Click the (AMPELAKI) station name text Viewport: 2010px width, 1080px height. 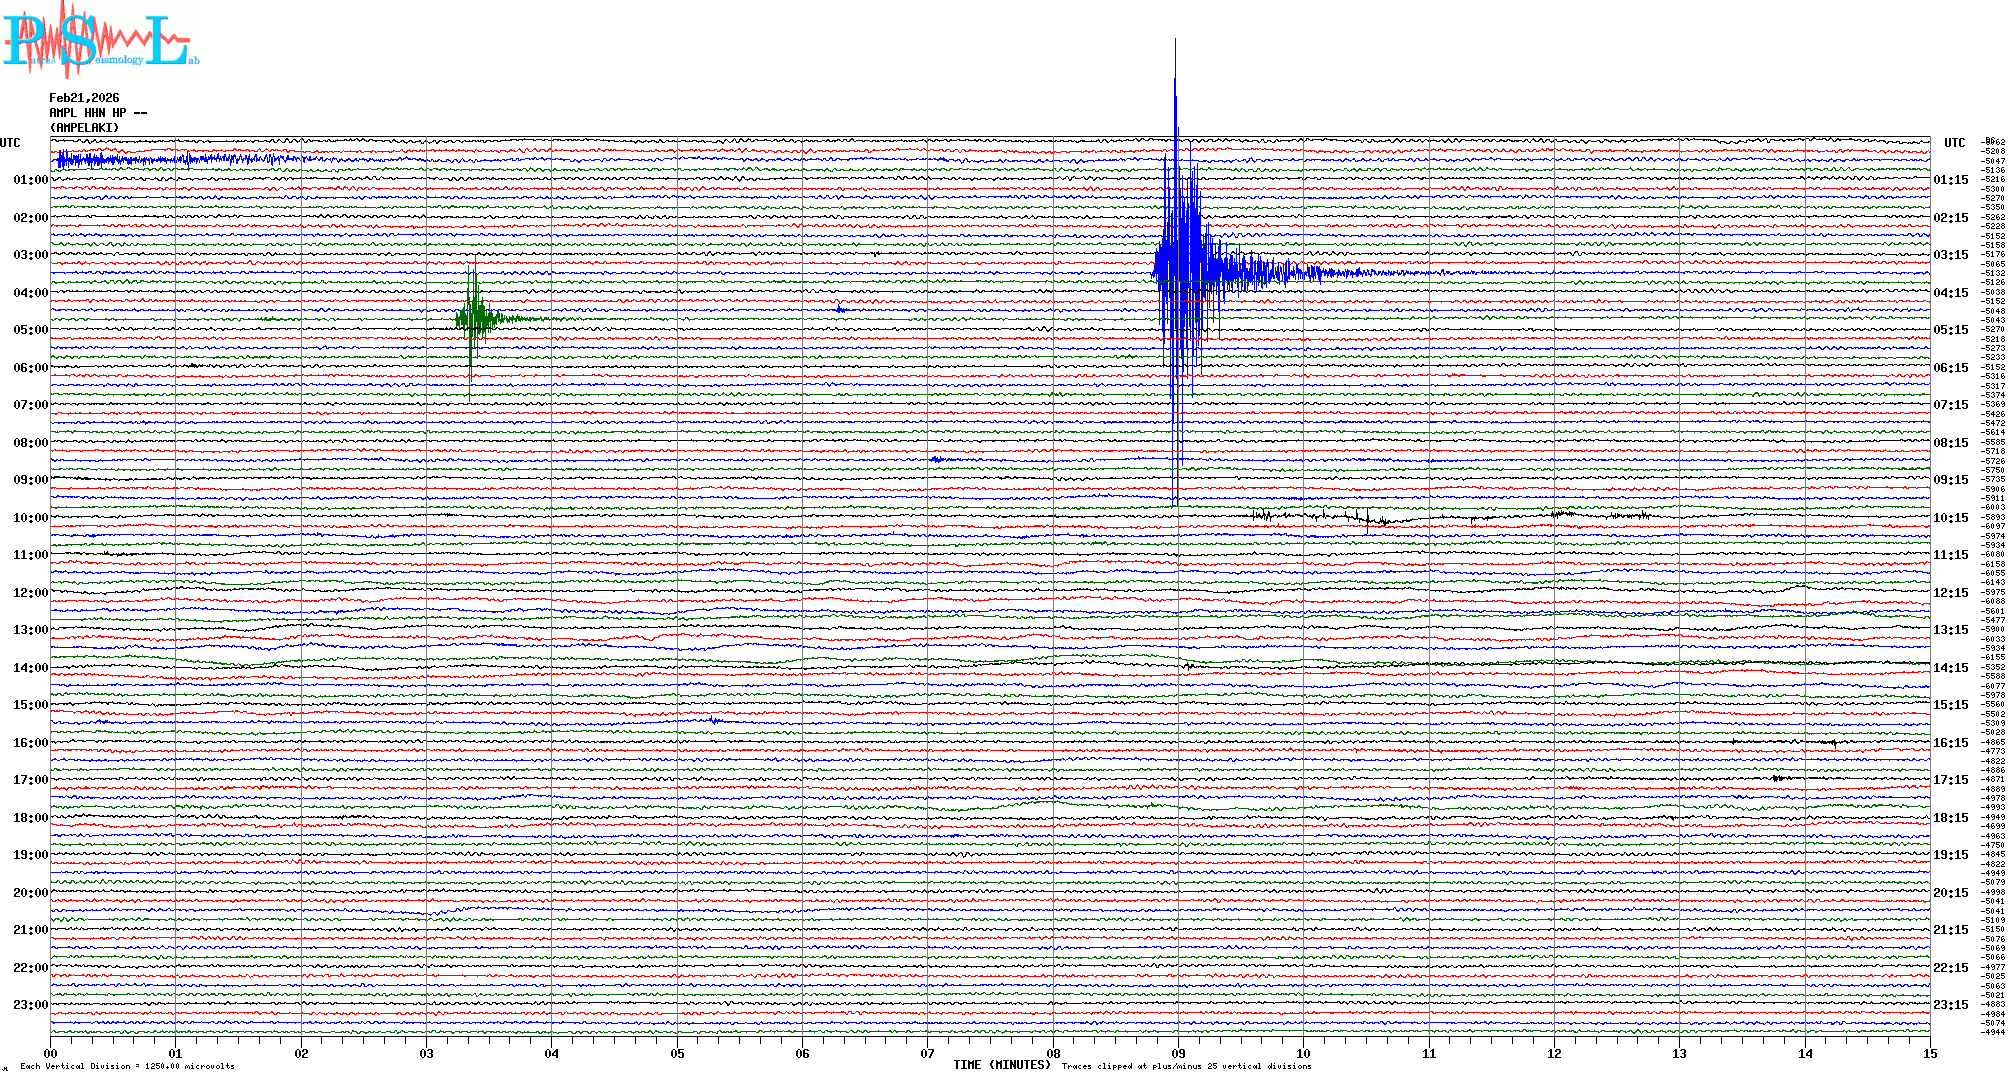click(84, 128)
